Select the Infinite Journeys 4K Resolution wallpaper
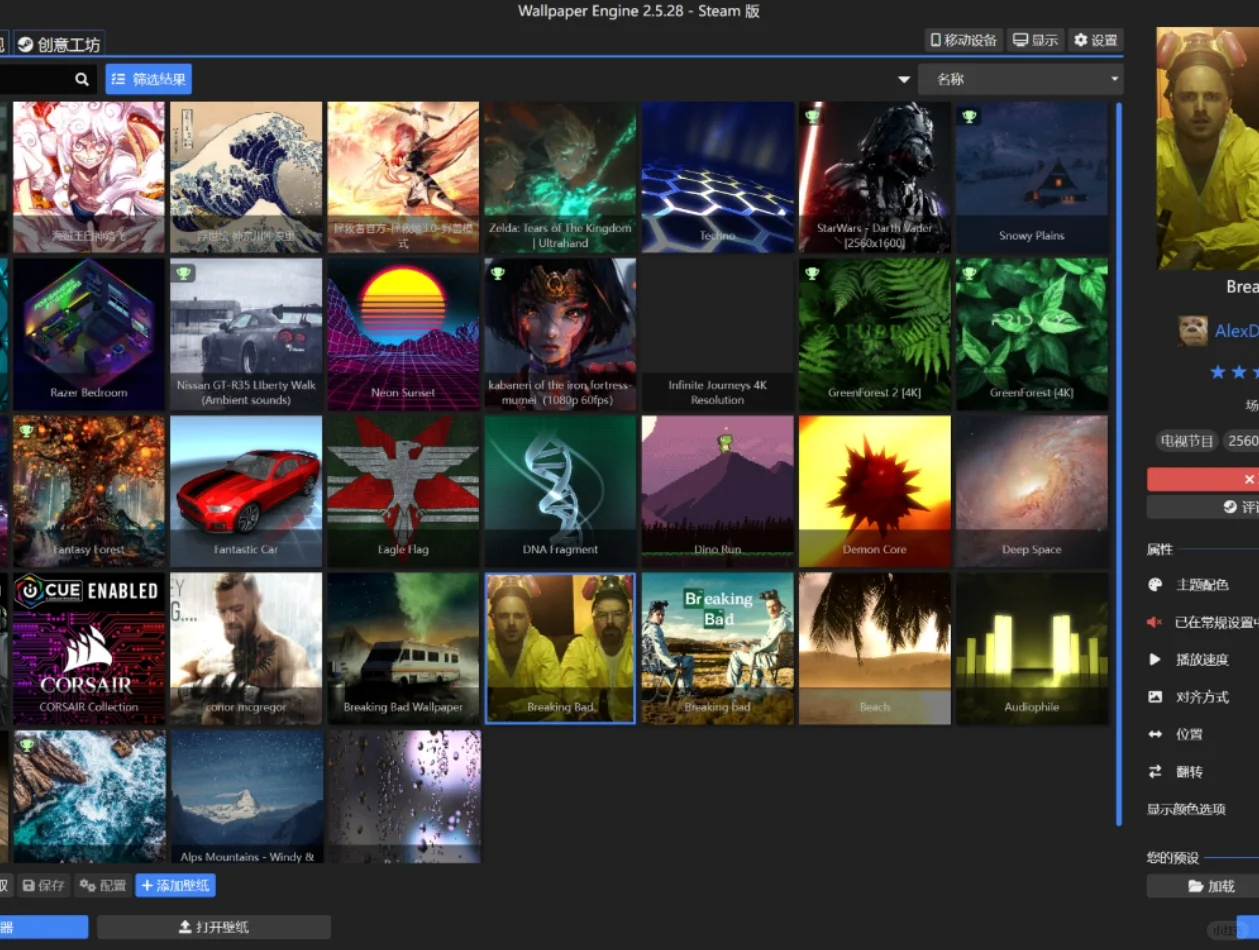The height and width of the screenshot is (950, 1259). [x=718, y=334]
